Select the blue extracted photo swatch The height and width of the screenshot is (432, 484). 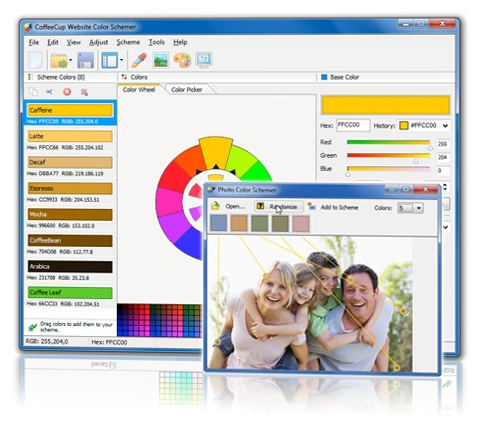219,223
